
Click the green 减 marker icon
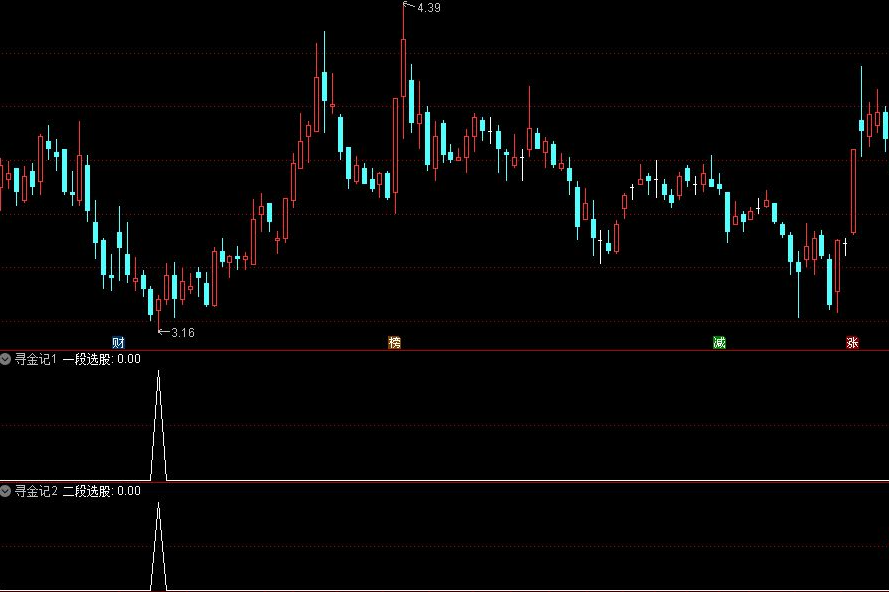point(719,342)
